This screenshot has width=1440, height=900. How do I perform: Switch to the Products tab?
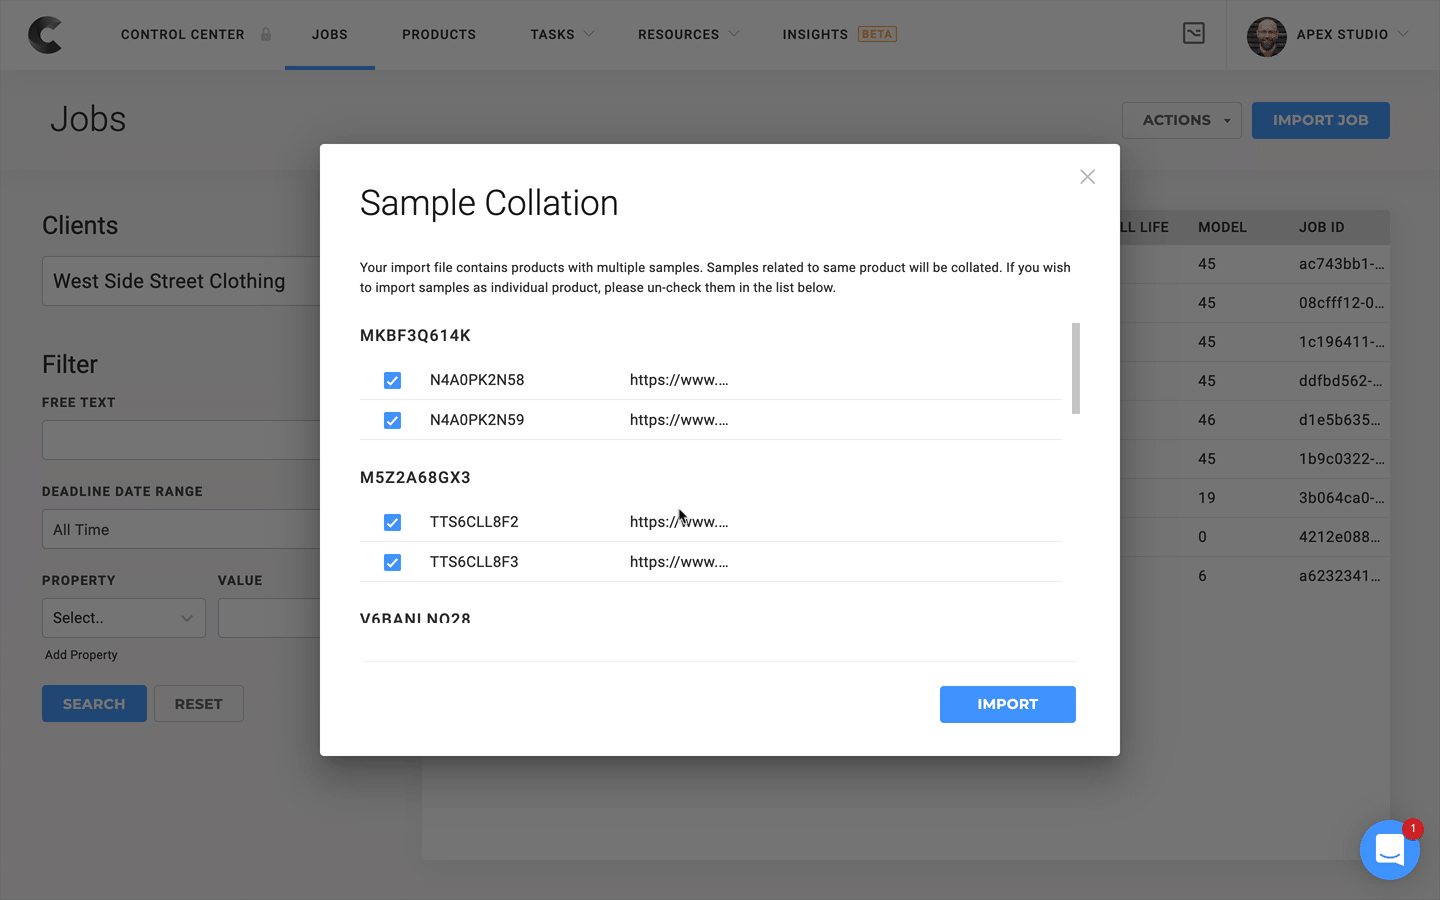[x=438, y=34]
